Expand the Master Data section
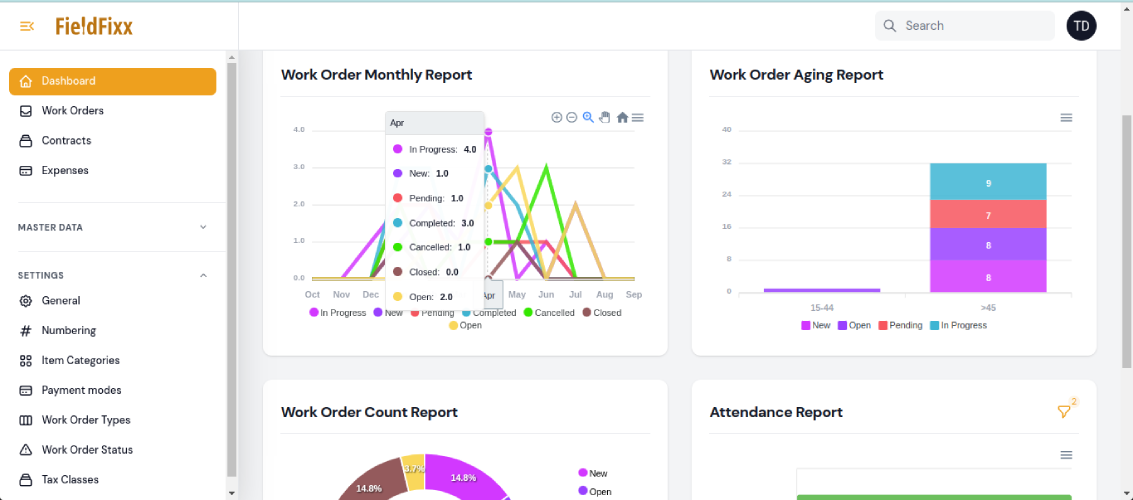Viewport: 1133px width, 500px height. pos(203,227)
